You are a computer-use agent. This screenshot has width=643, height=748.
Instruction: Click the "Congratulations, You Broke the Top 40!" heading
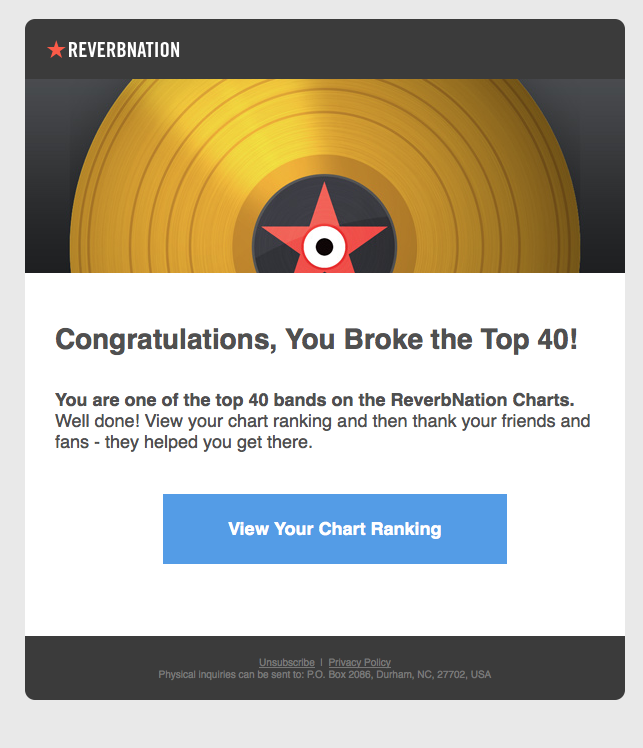coord(316,339)
